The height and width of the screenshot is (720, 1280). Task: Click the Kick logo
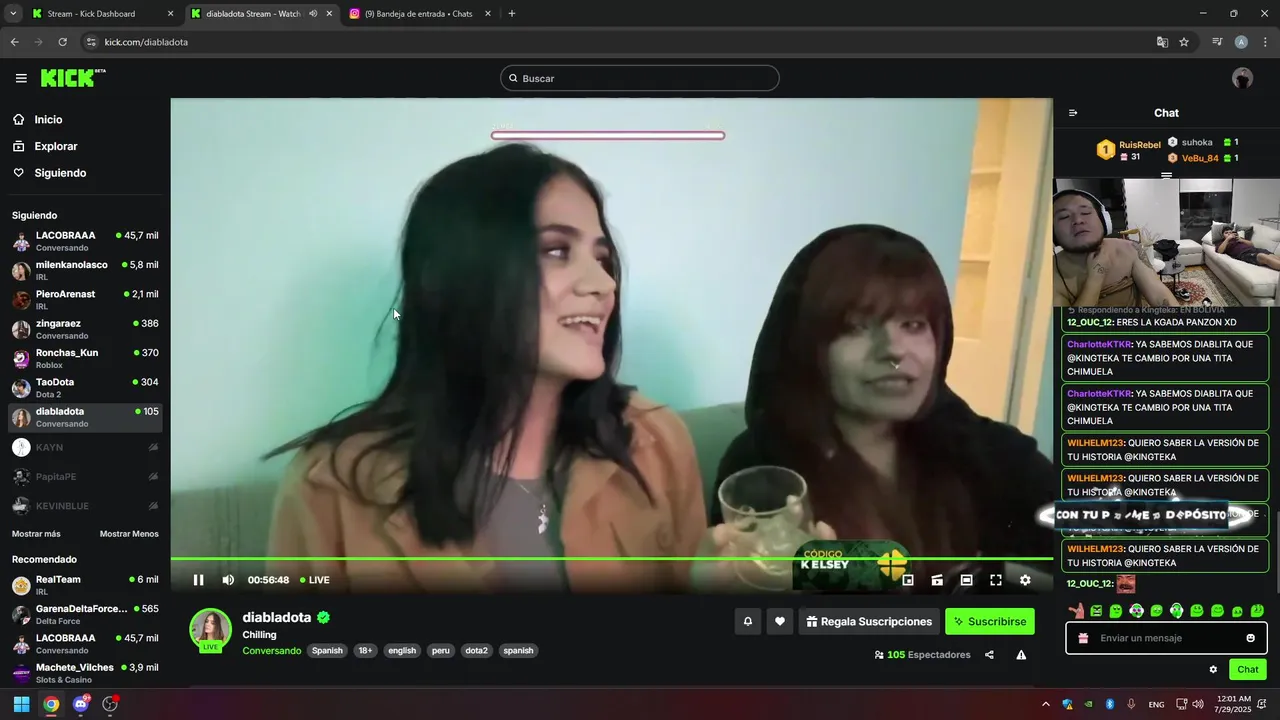pos(72,78)
